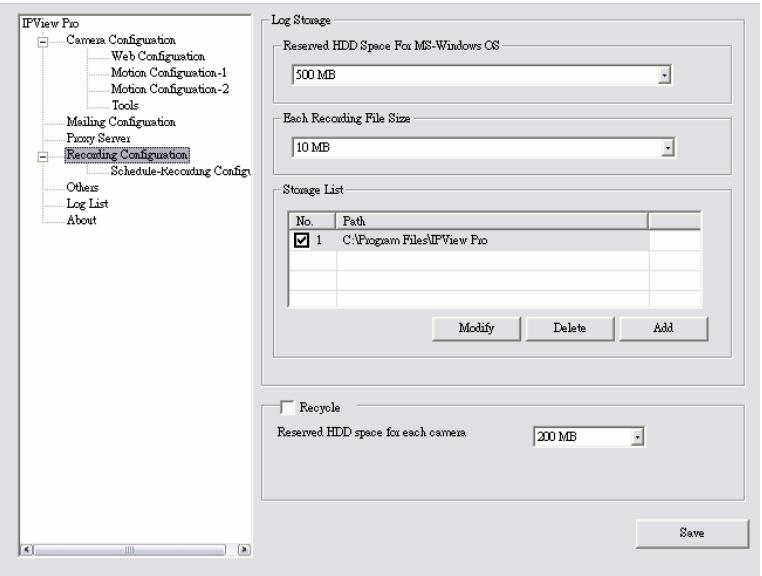This screenshot has width=762, height=576.
Task: Click the No. column header
Action: (x=312, y=221)
